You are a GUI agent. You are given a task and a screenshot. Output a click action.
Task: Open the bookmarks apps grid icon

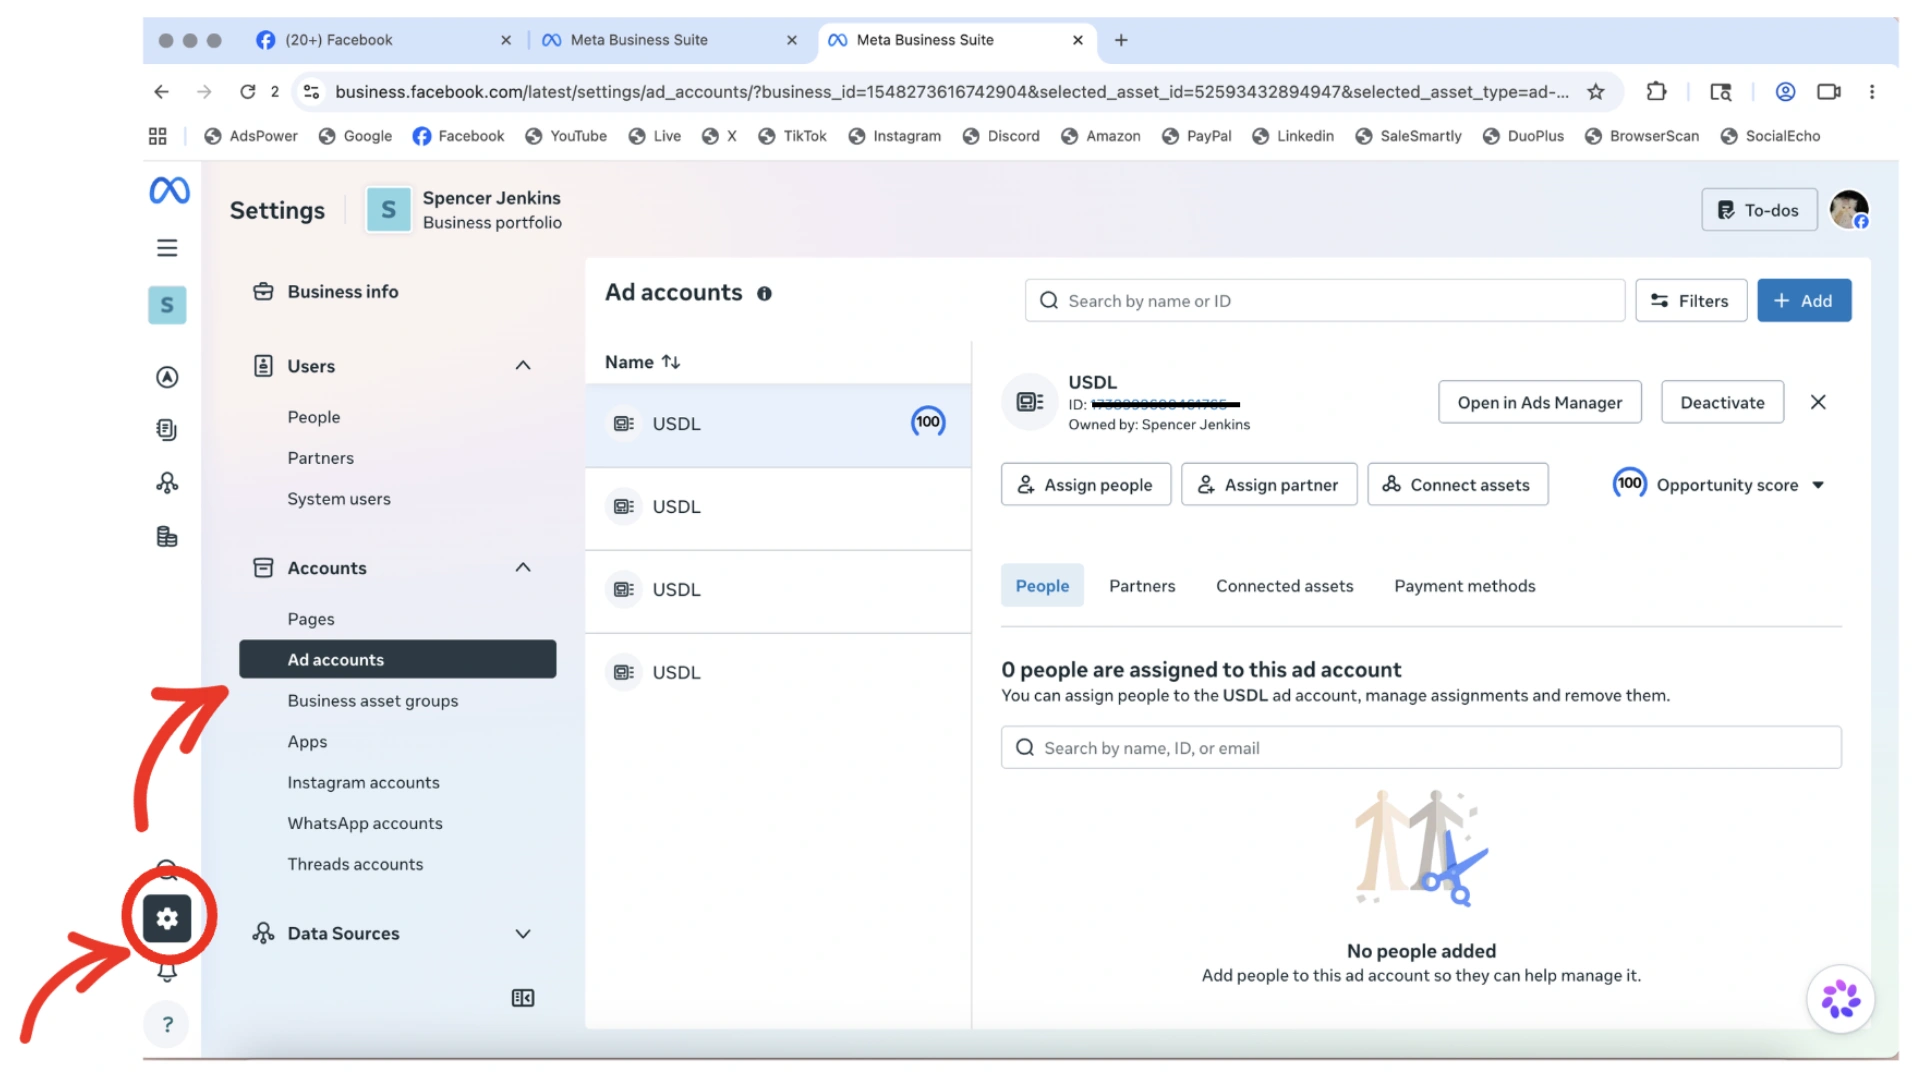click(x=158, y=136)
